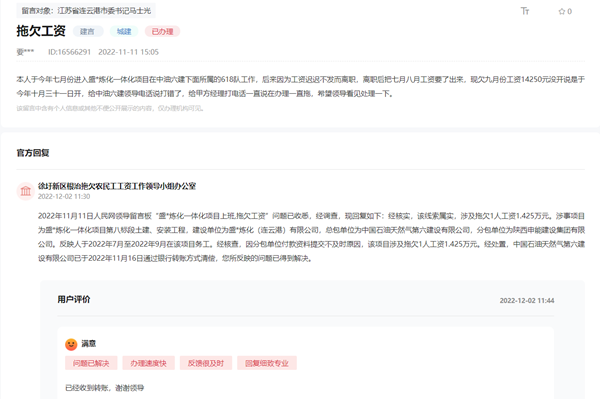Viewport: 600px width, 399px height.
Task: Click the replying office name 徐圩新区根治拖欠农民工工资
Action: point(117,186)
